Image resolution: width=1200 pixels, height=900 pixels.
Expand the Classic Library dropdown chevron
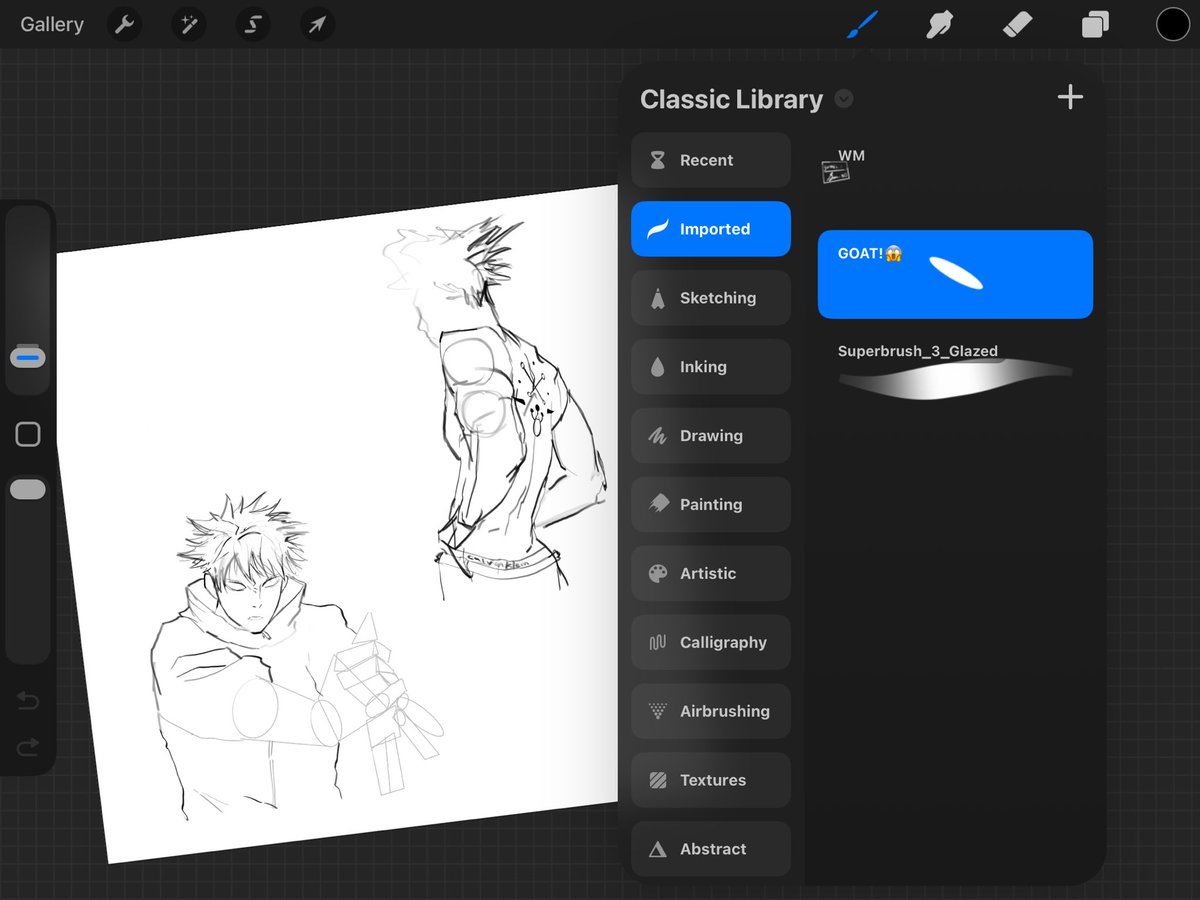coord(844,99)
